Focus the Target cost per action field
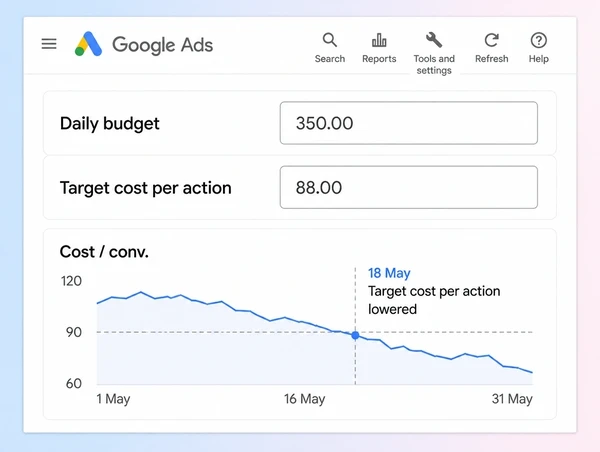The image size is (600, 452). pyautogui.click(x=409, y=187)
